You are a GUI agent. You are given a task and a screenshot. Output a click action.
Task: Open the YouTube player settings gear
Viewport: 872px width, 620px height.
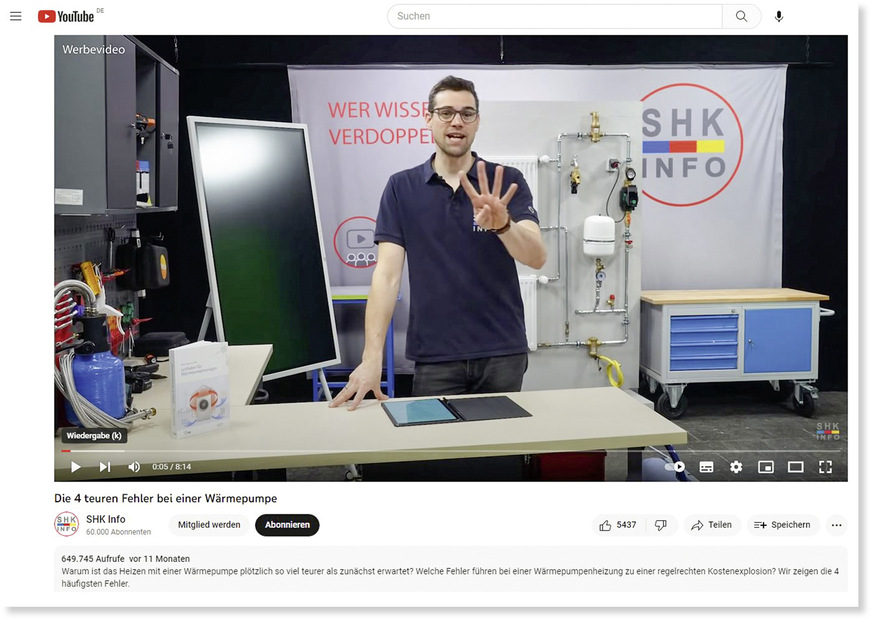[x=735, y=466]
